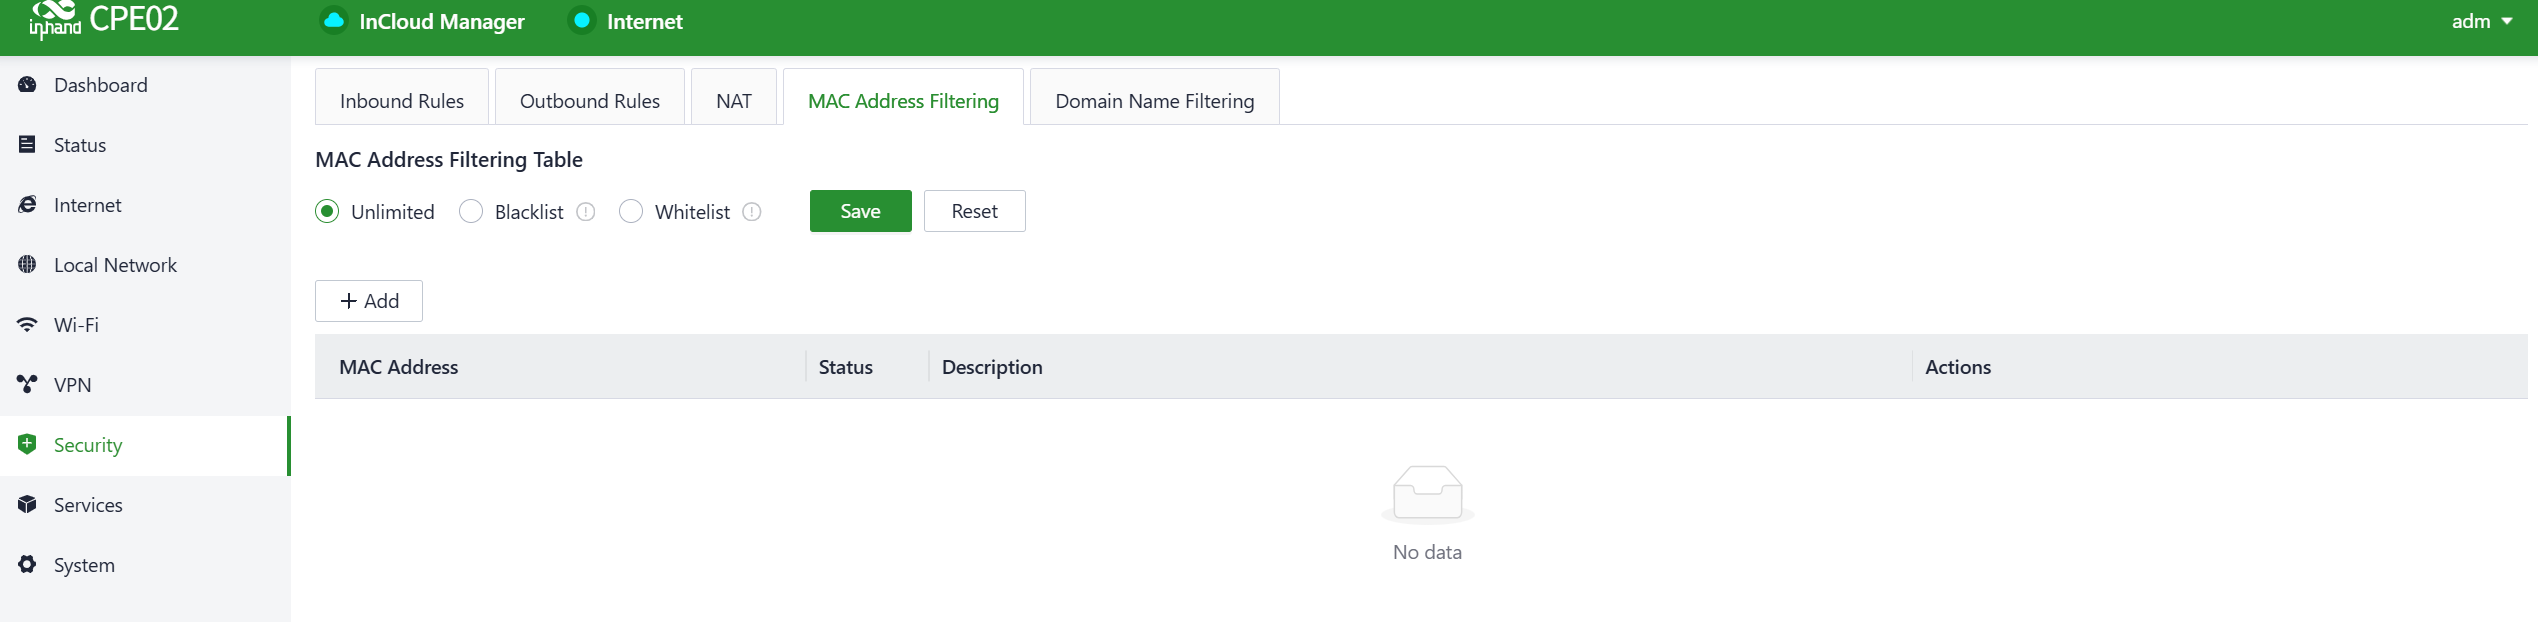Click the Wi-Fi signal icon in sidebar
Screen dimensions: 2538x622
(27, 325)
